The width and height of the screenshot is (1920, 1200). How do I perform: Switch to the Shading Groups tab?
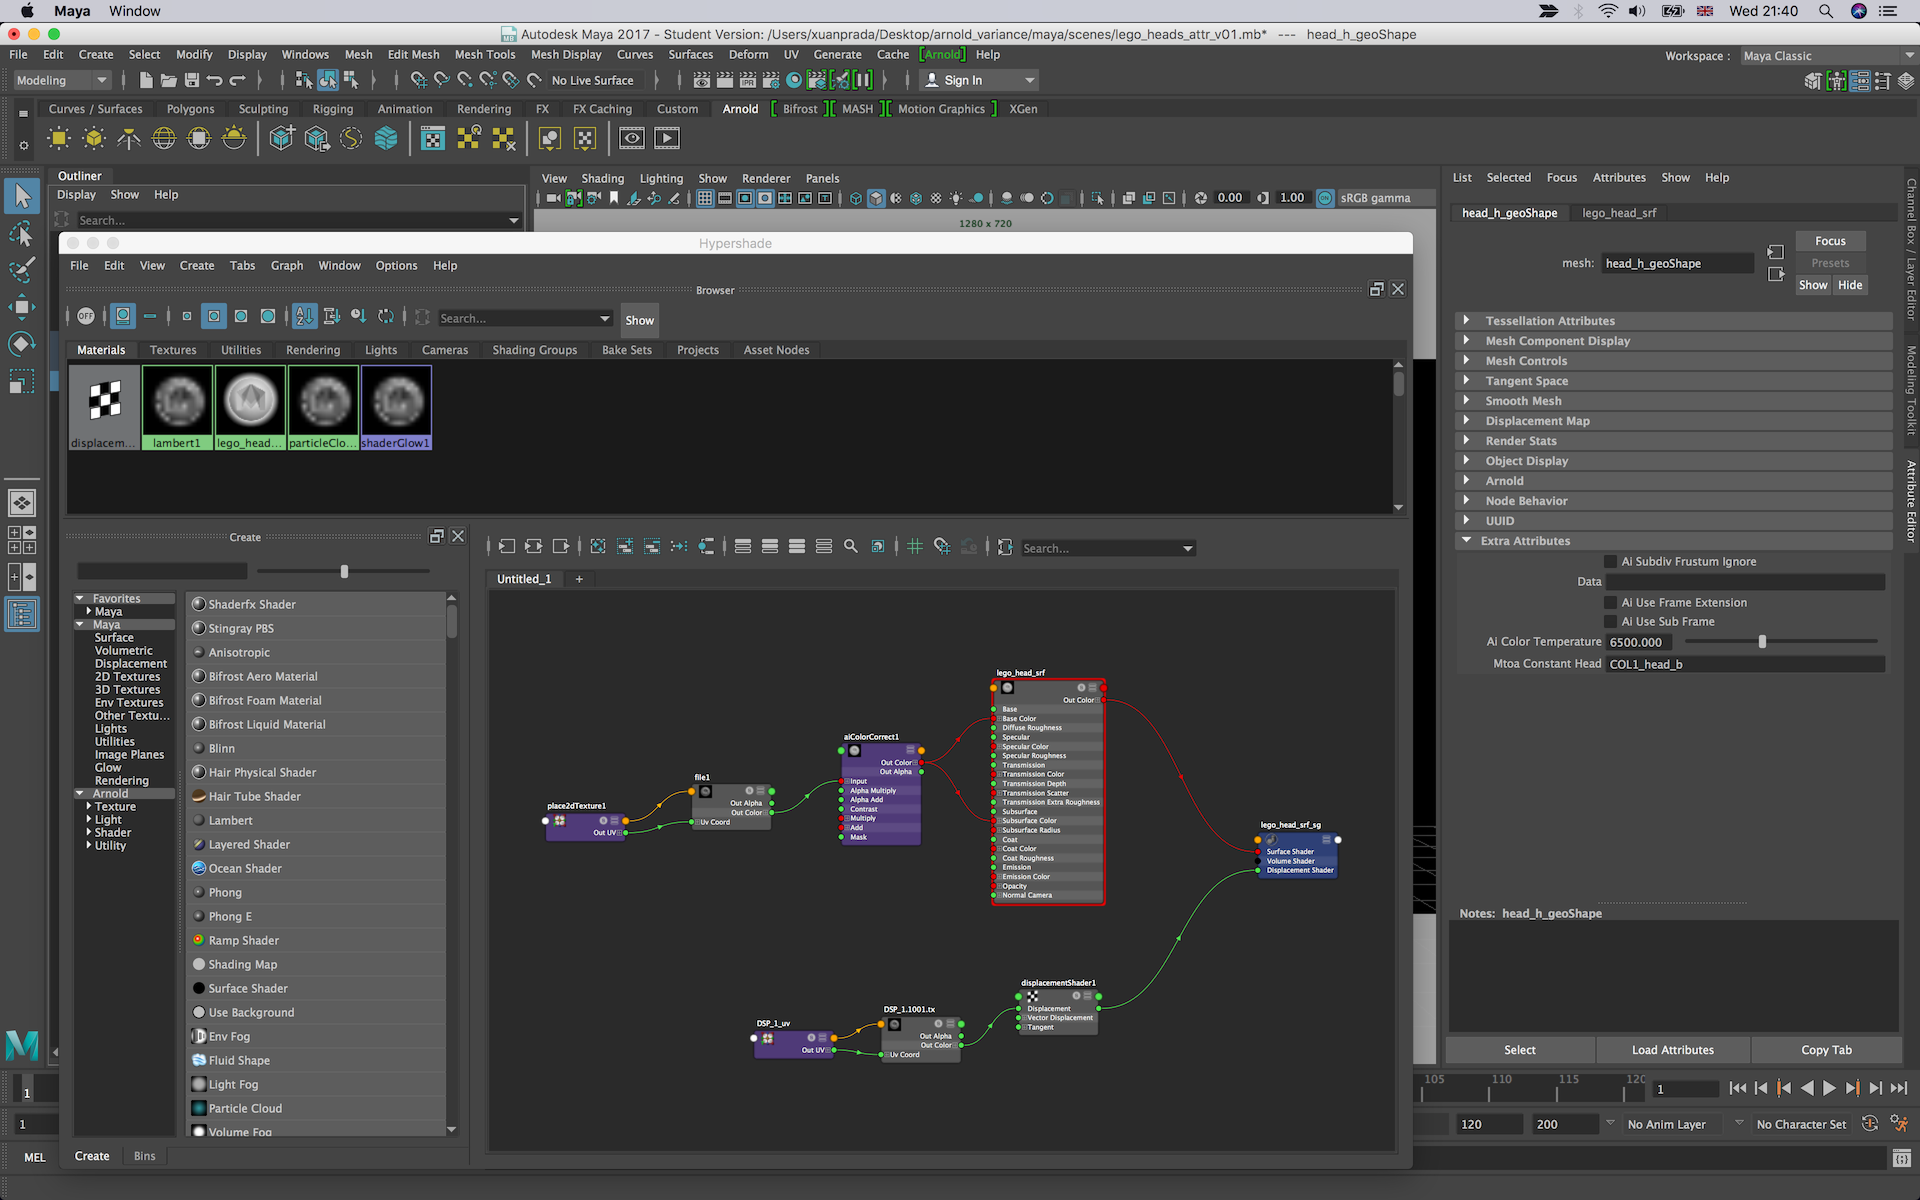coord(535,350)
